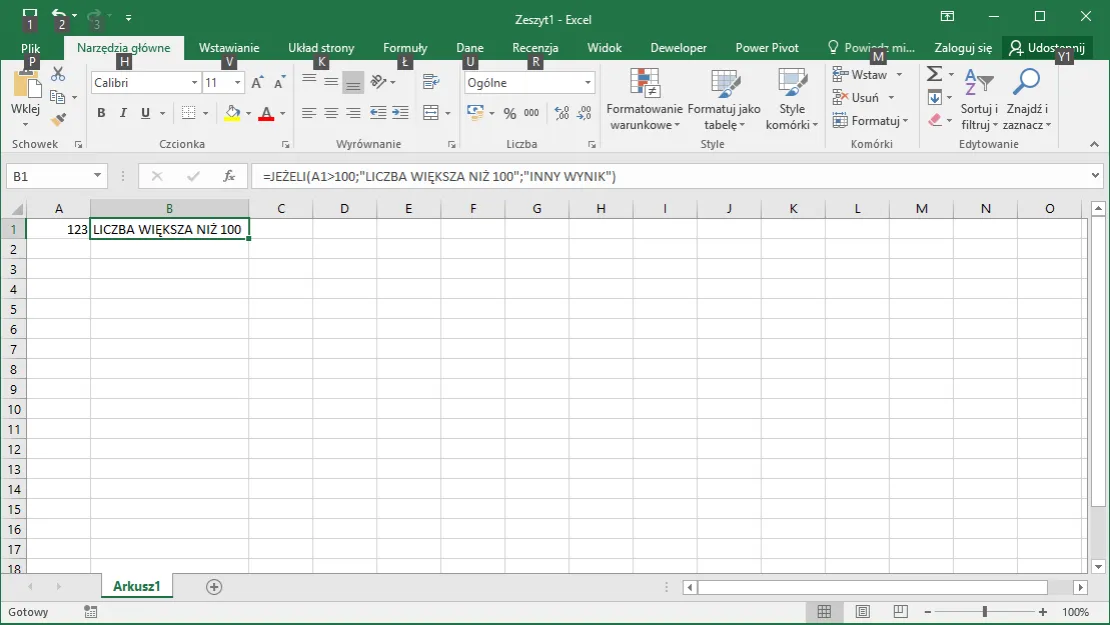1110x625 pixels.
Task: Open the font color dropdown arrow
Action: tap(281, 114)
